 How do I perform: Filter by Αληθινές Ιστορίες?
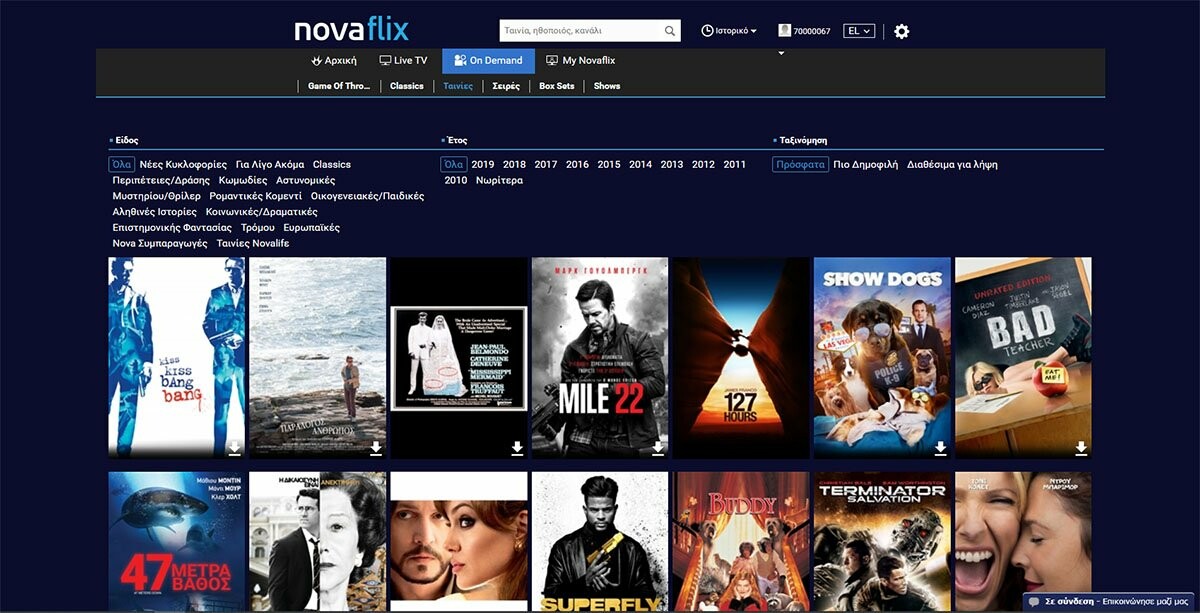(x=155, y=212)
